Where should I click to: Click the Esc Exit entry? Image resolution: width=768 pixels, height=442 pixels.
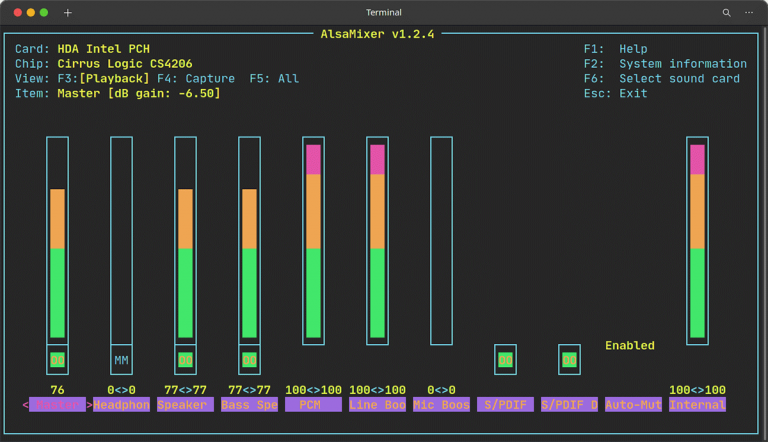(x=616, y=93)
